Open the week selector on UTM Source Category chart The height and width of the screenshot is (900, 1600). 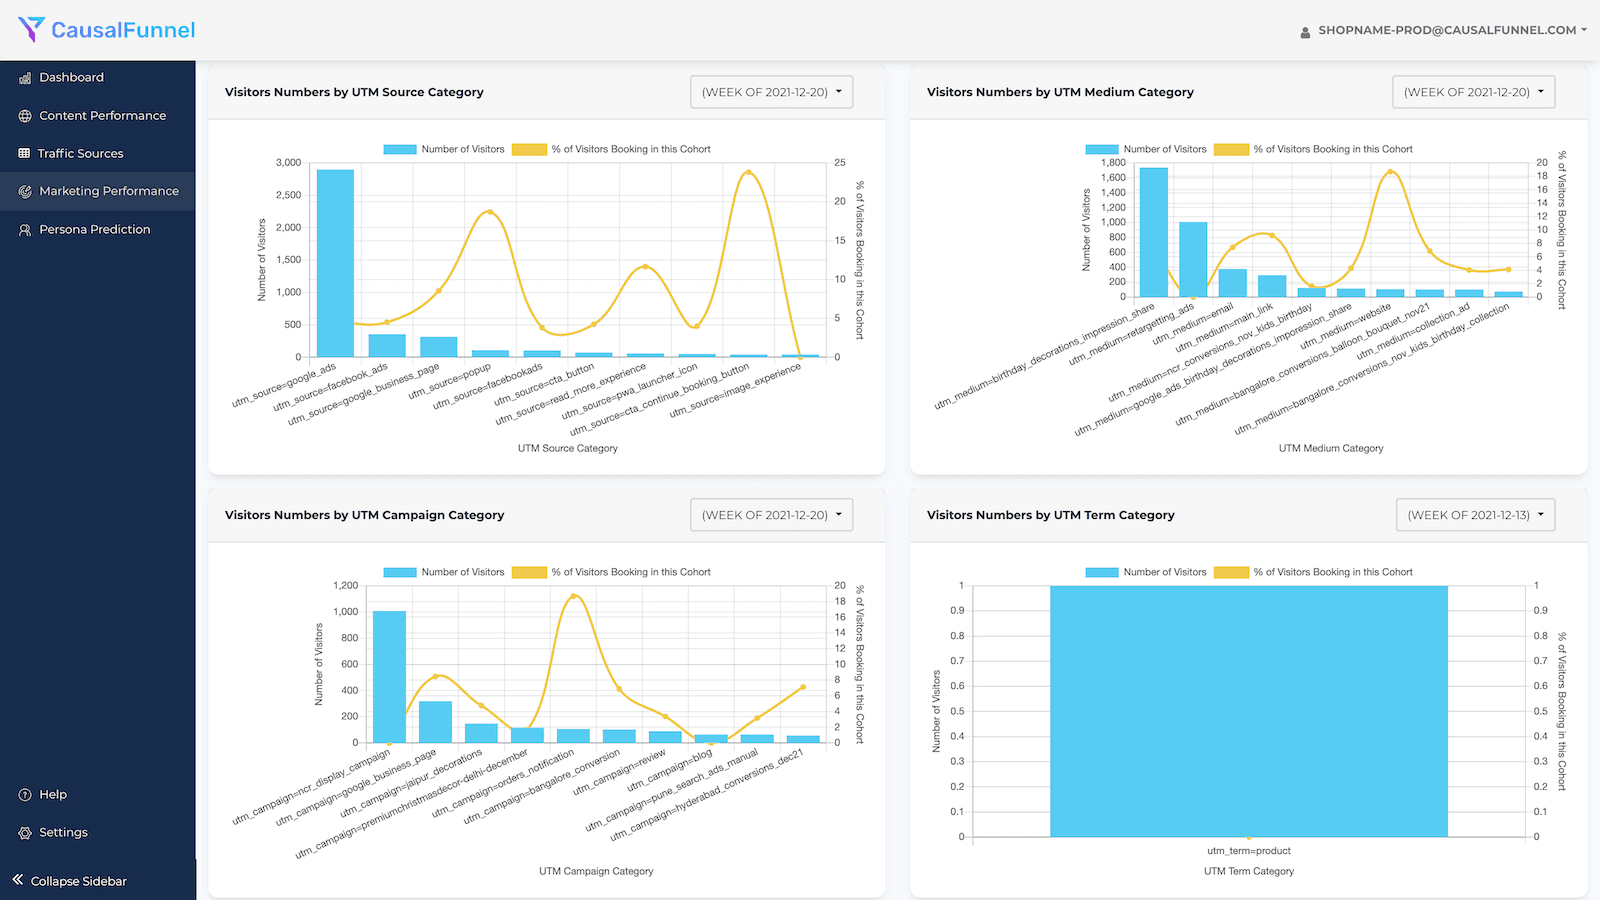(x=770, y=91)
